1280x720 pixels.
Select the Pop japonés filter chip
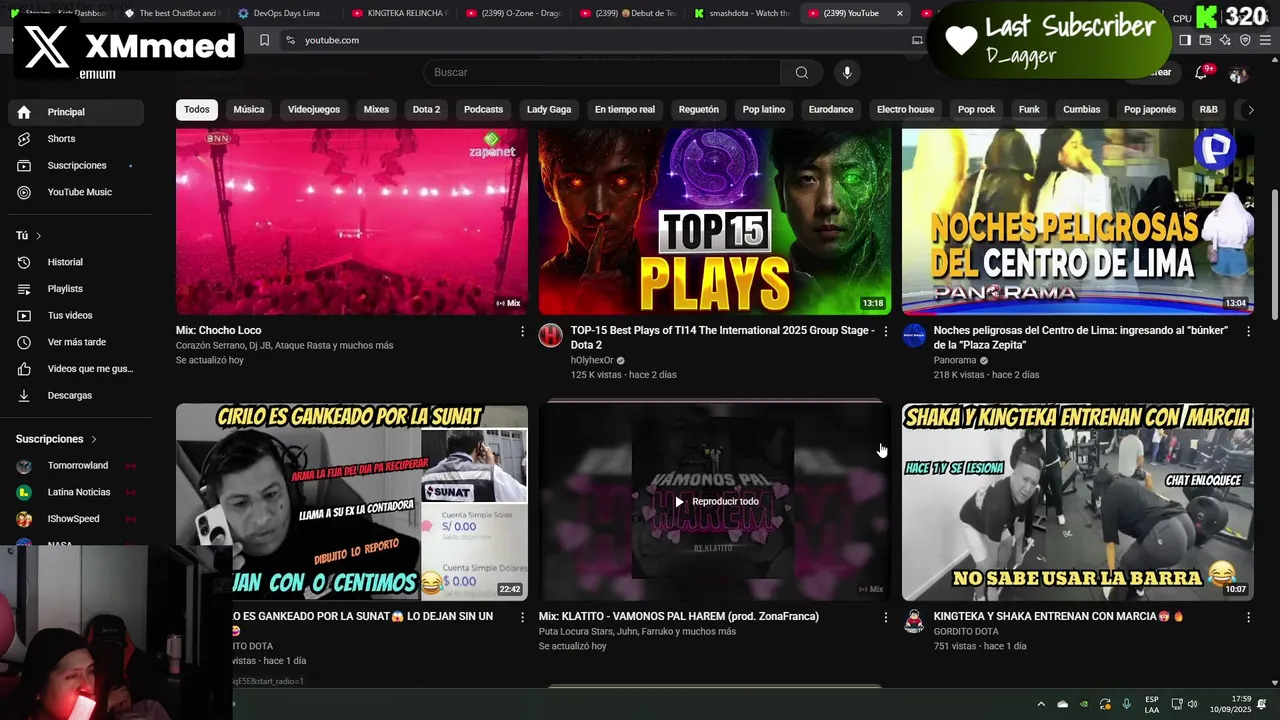tap(1150, 110)
